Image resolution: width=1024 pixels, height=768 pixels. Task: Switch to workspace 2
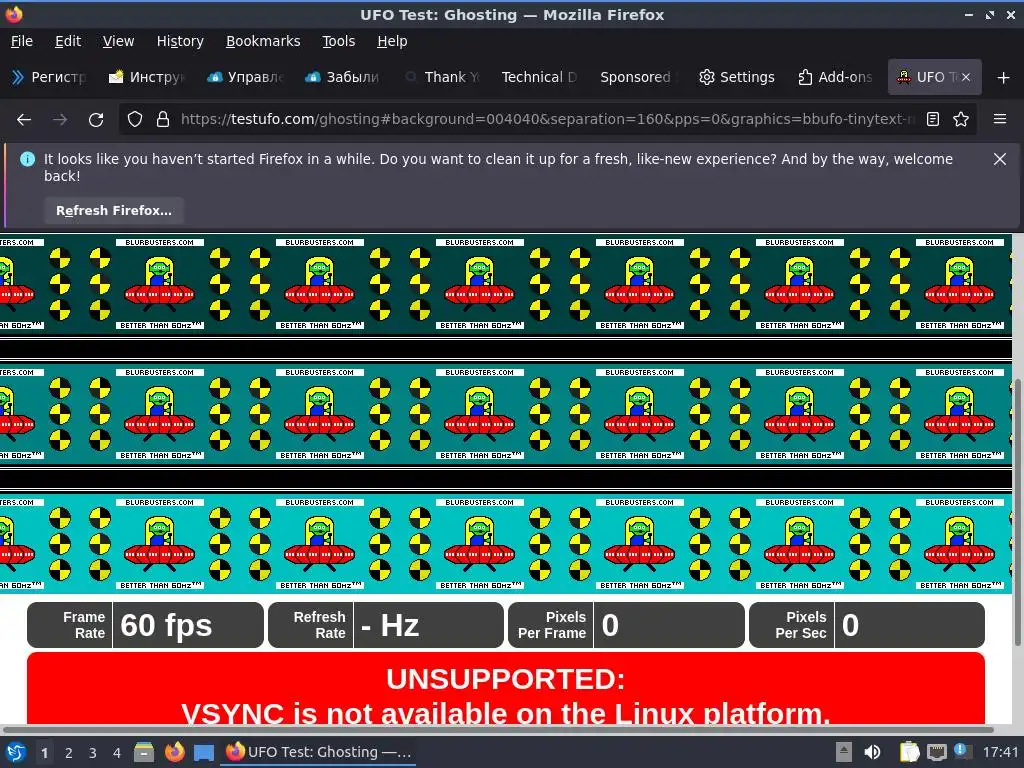point(69,753)
